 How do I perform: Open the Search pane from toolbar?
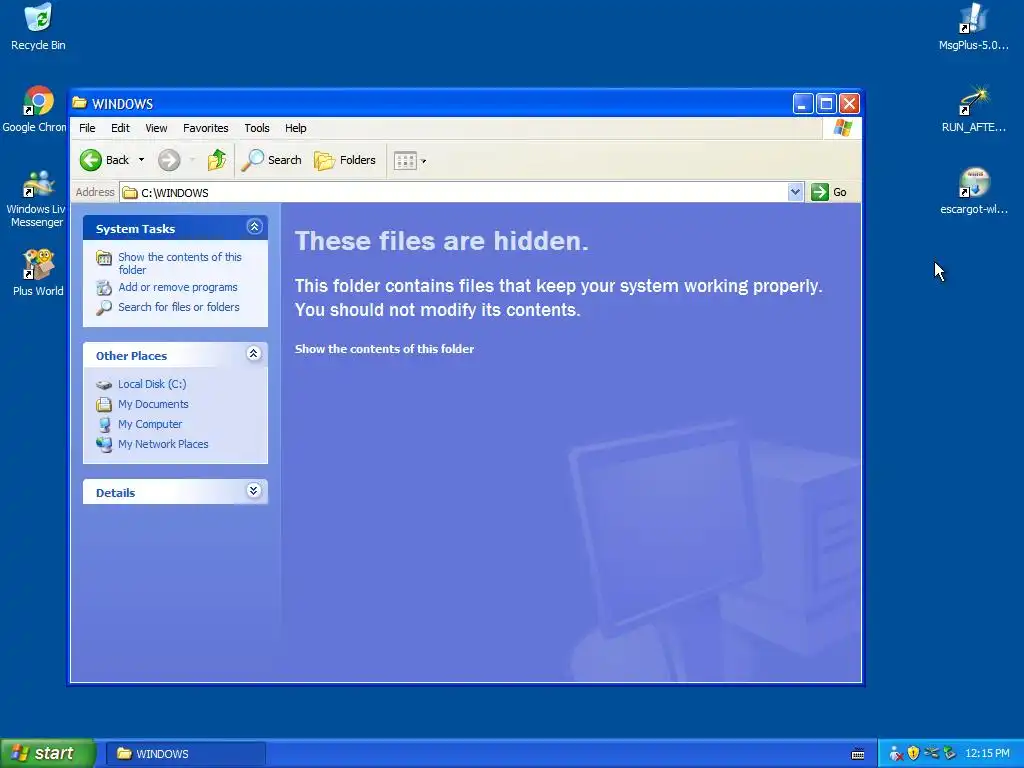tap(271, 160)
